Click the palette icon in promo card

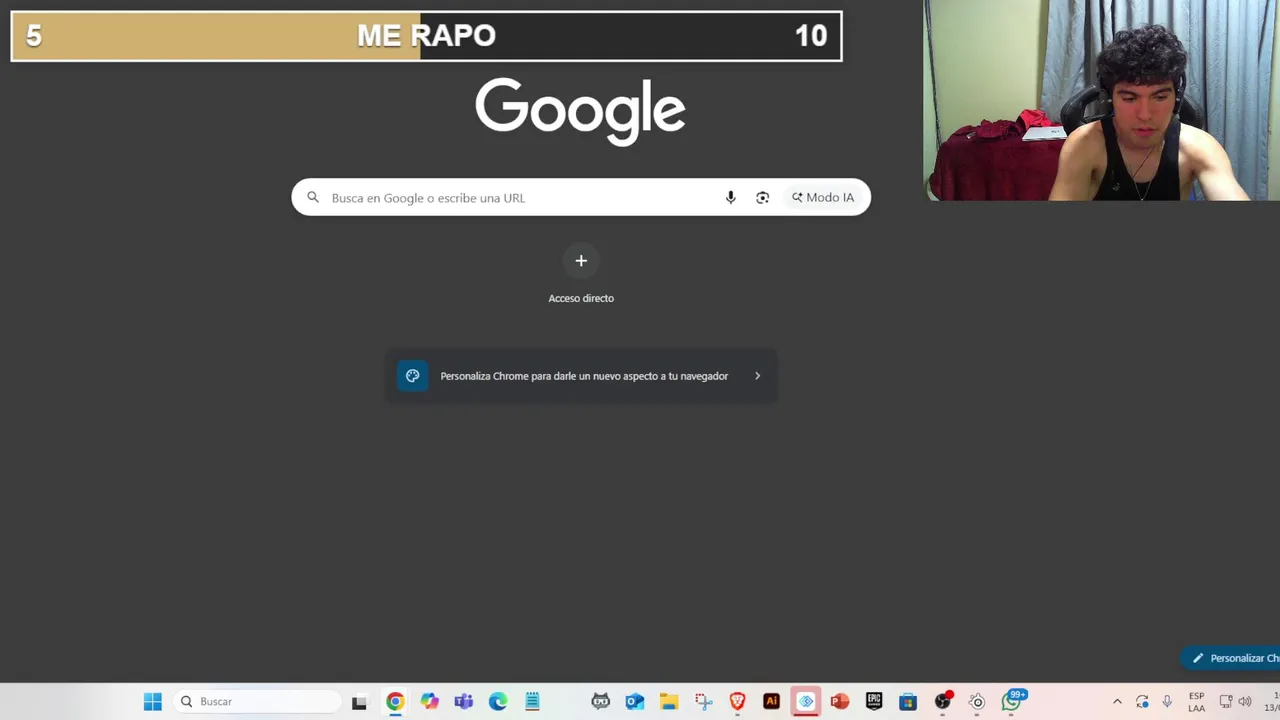pyautogui.click(x=413, y=376)
